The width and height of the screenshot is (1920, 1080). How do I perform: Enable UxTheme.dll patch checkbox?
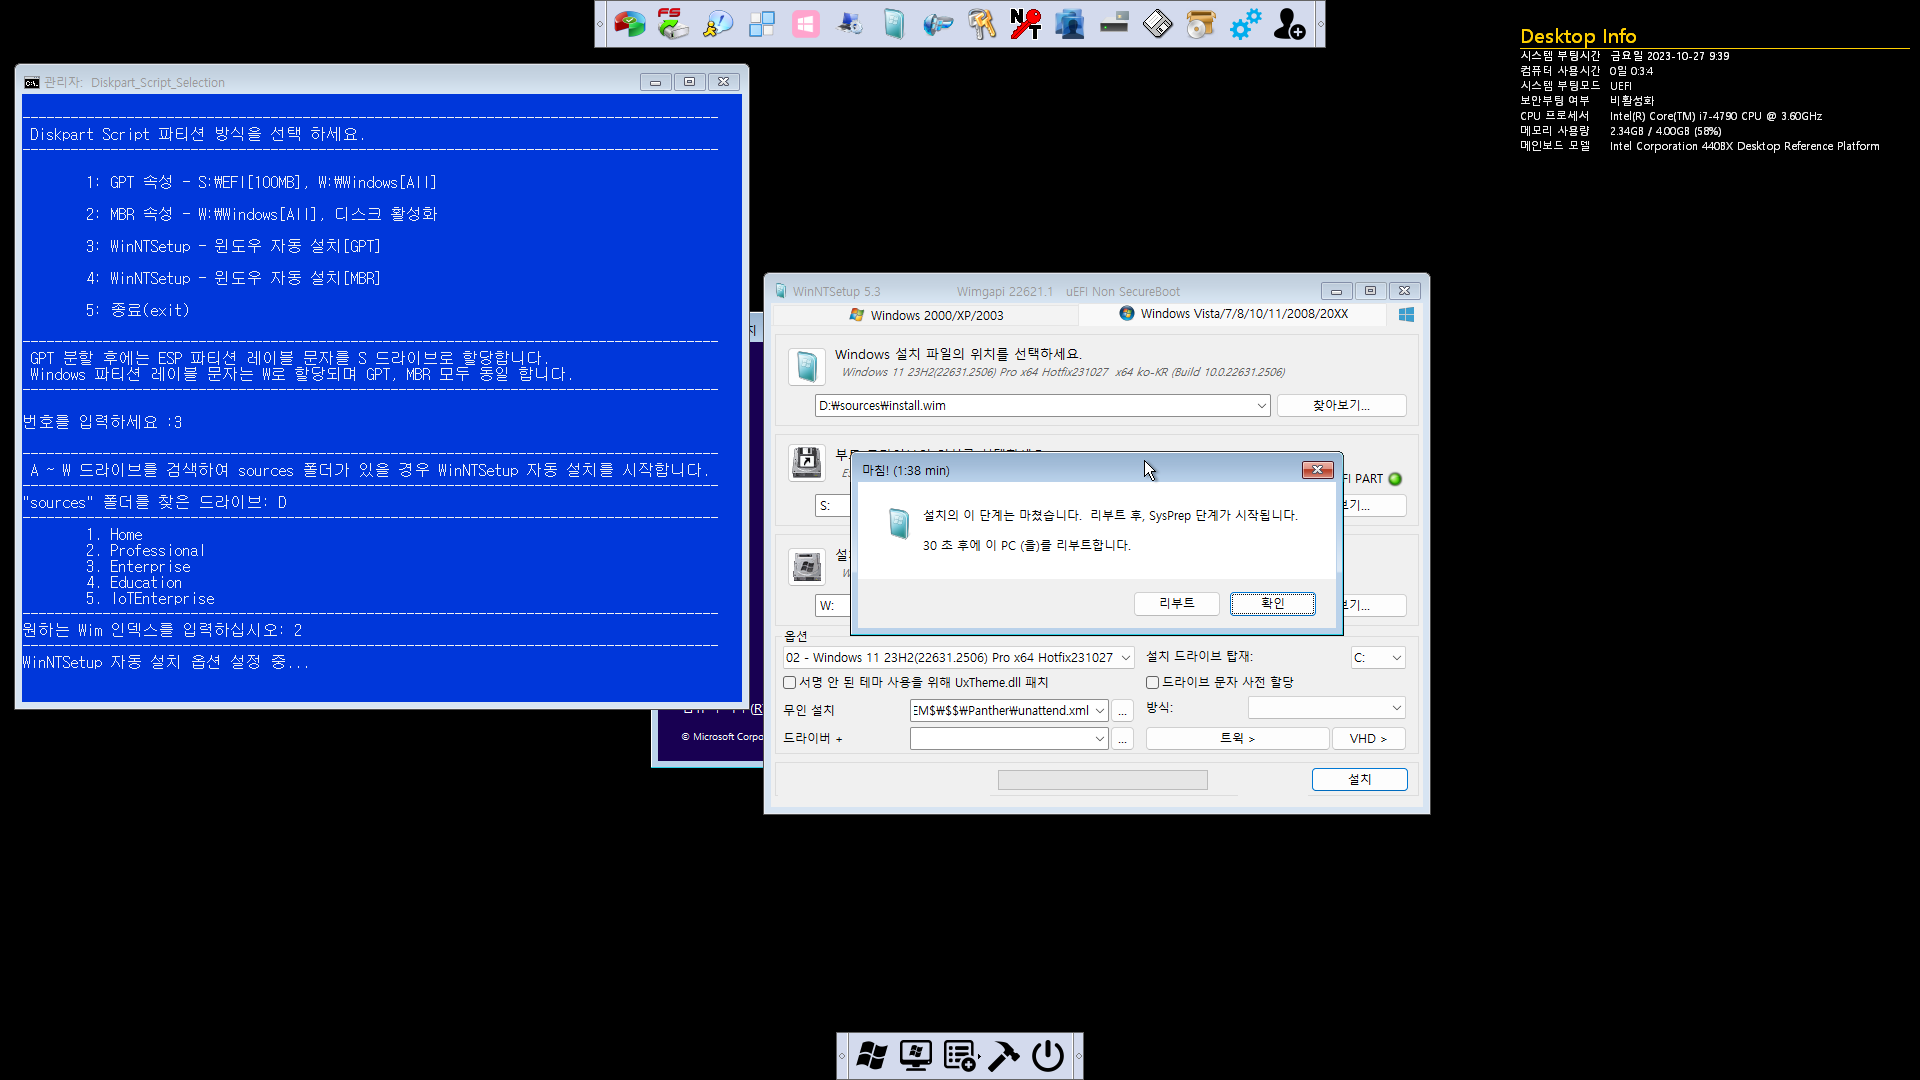pos(790,683)
